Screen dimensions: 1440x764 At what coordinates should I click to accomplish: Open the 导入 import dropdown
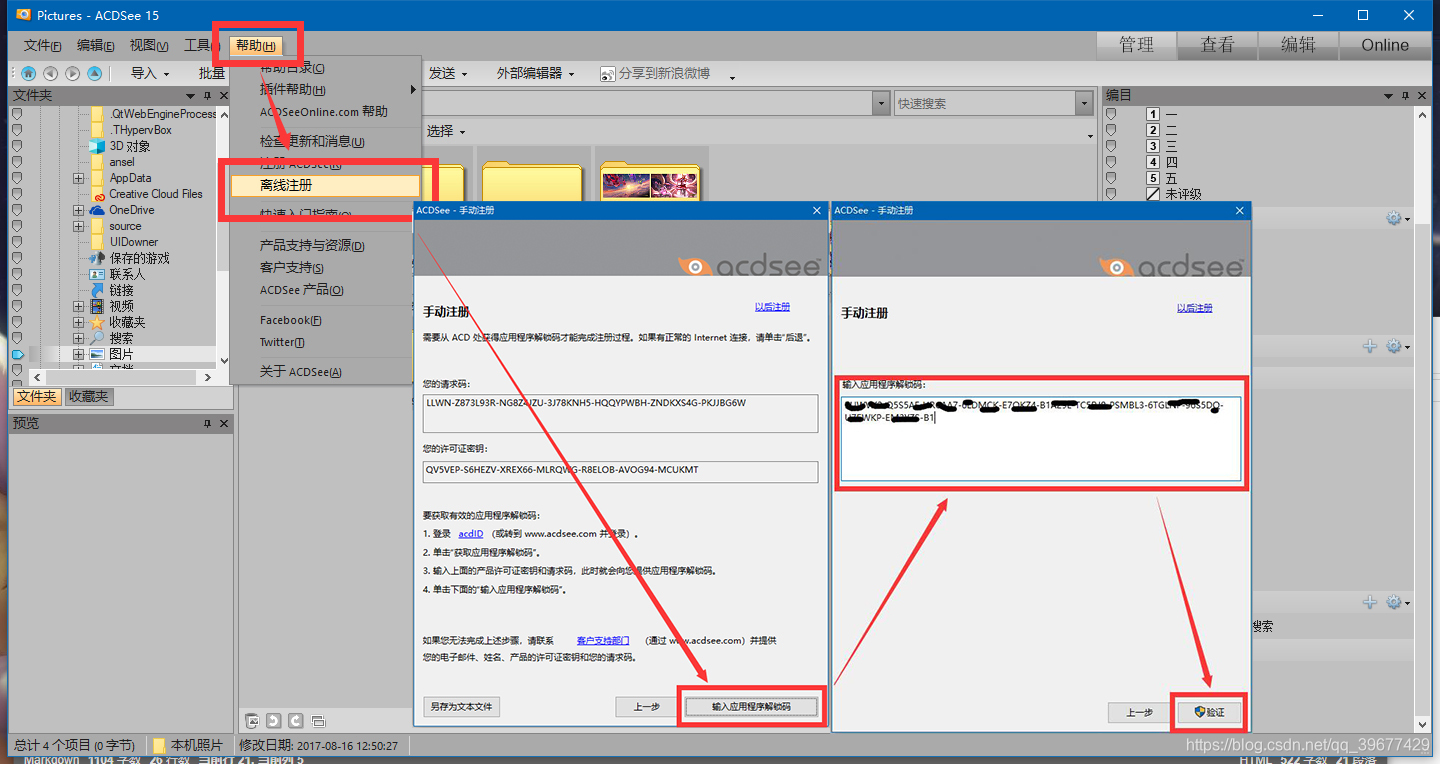pyautogui.click(x=150, y=73)
